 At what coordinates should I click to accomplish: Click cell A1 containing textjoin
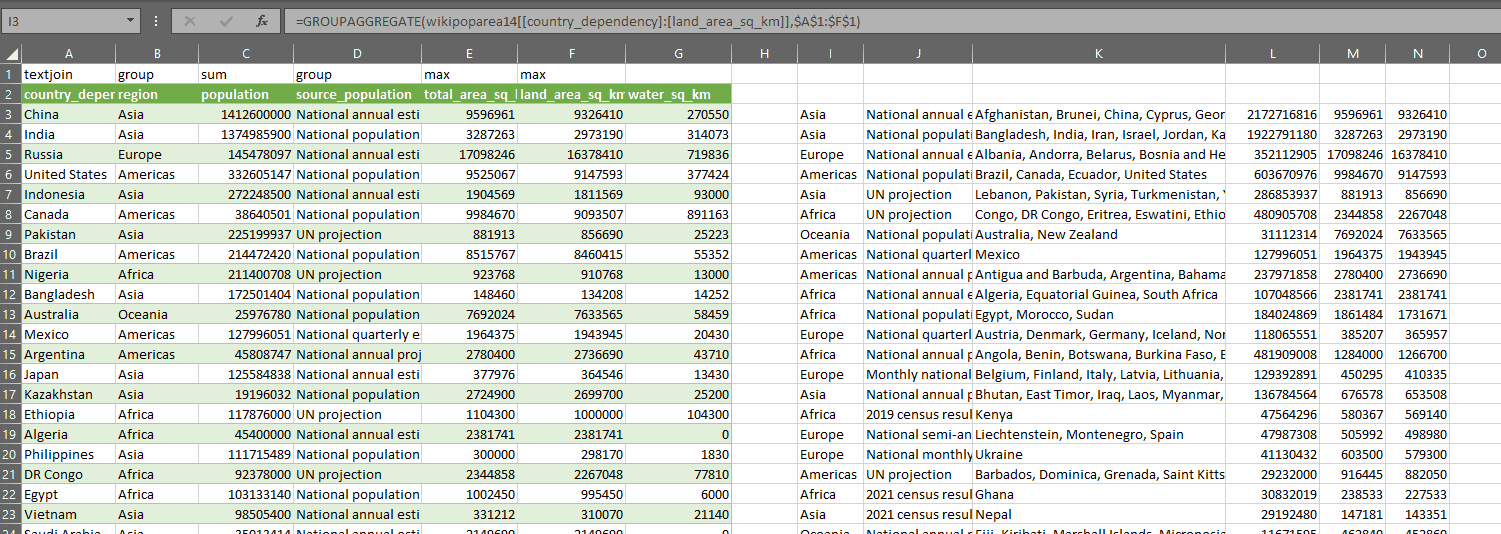coord(68,74)
